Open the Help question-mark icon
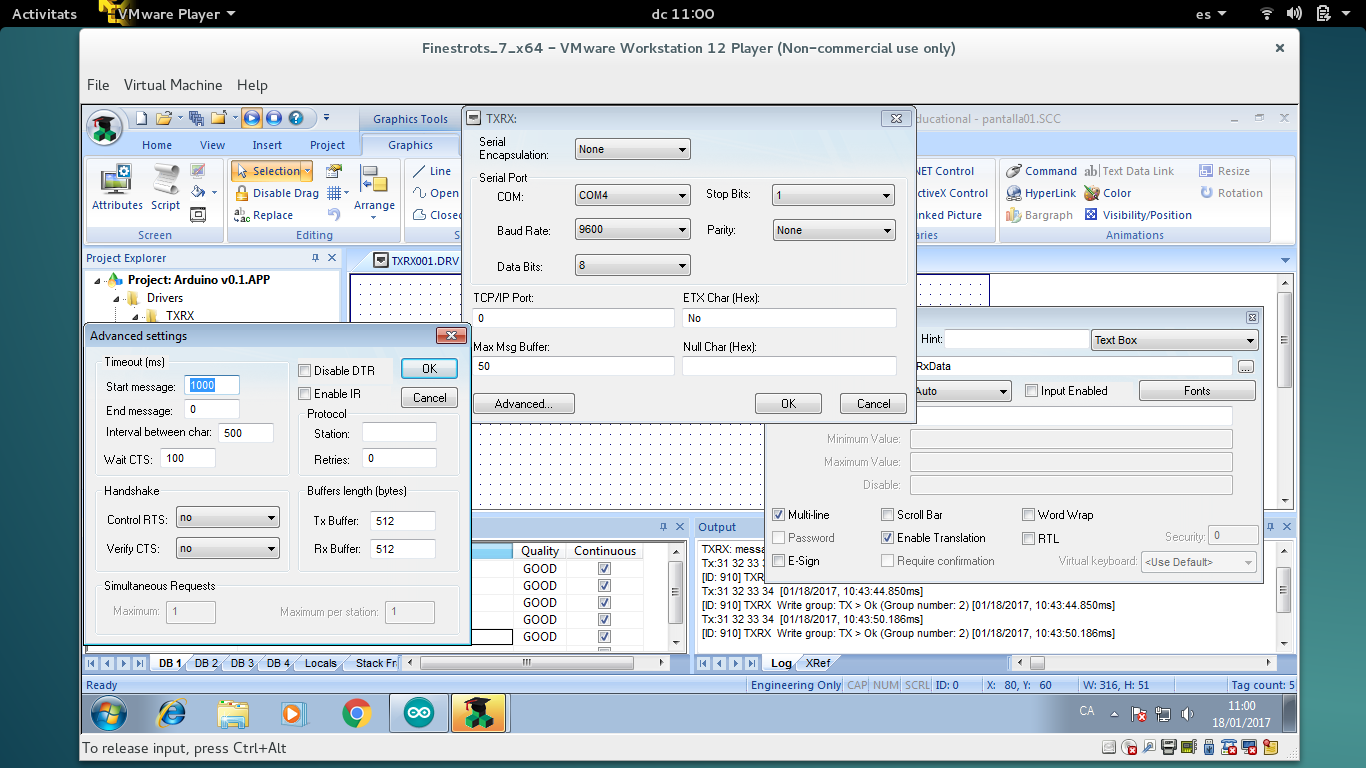 tap(296, 118)
